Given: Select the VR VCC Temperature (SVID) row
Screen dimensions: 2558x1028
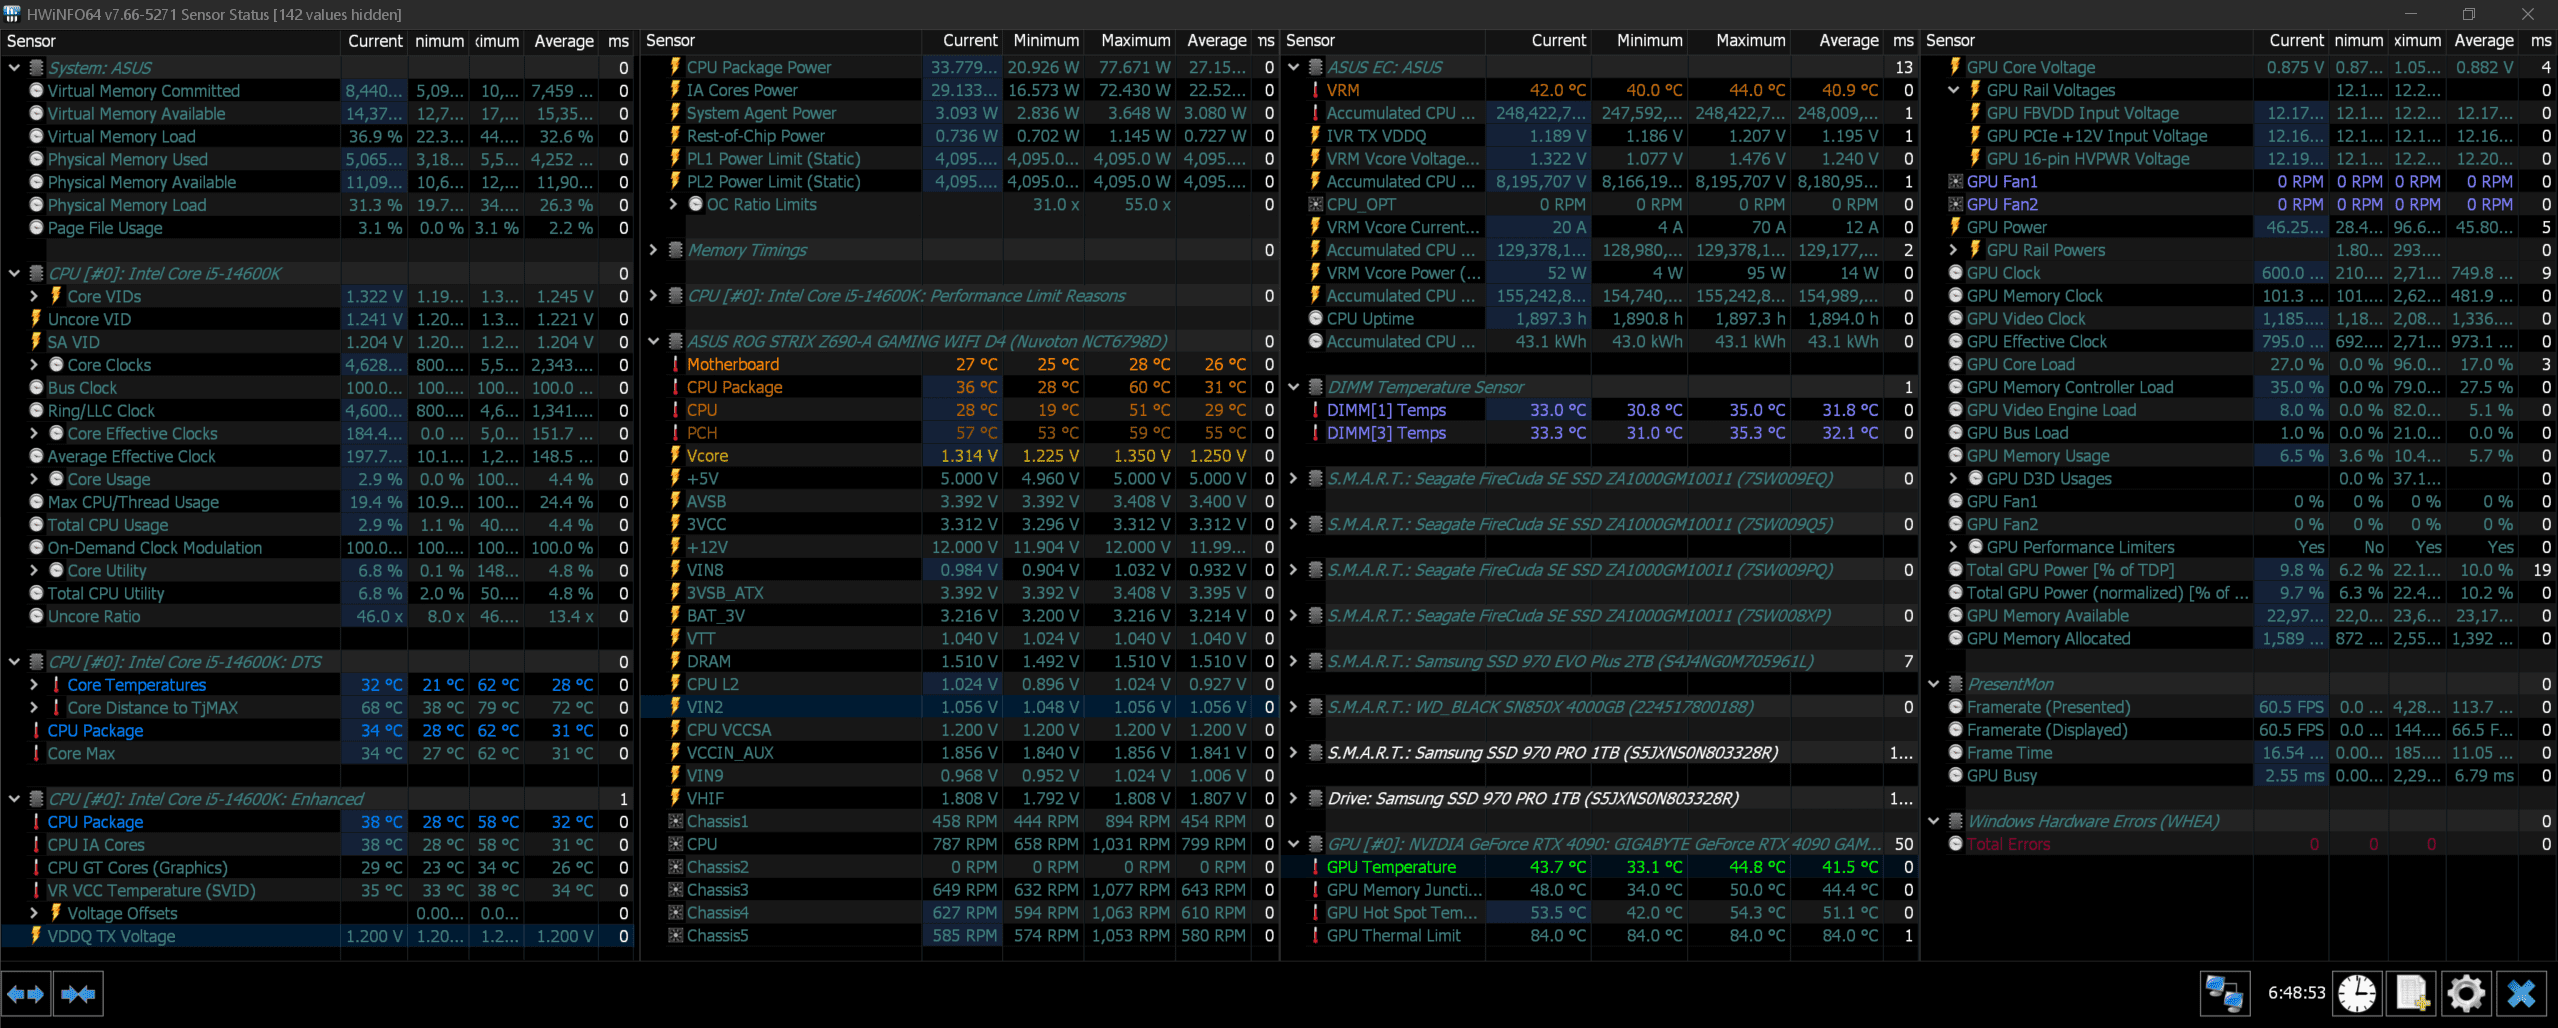Looking at the screenshot, I should tap(318, 890).
